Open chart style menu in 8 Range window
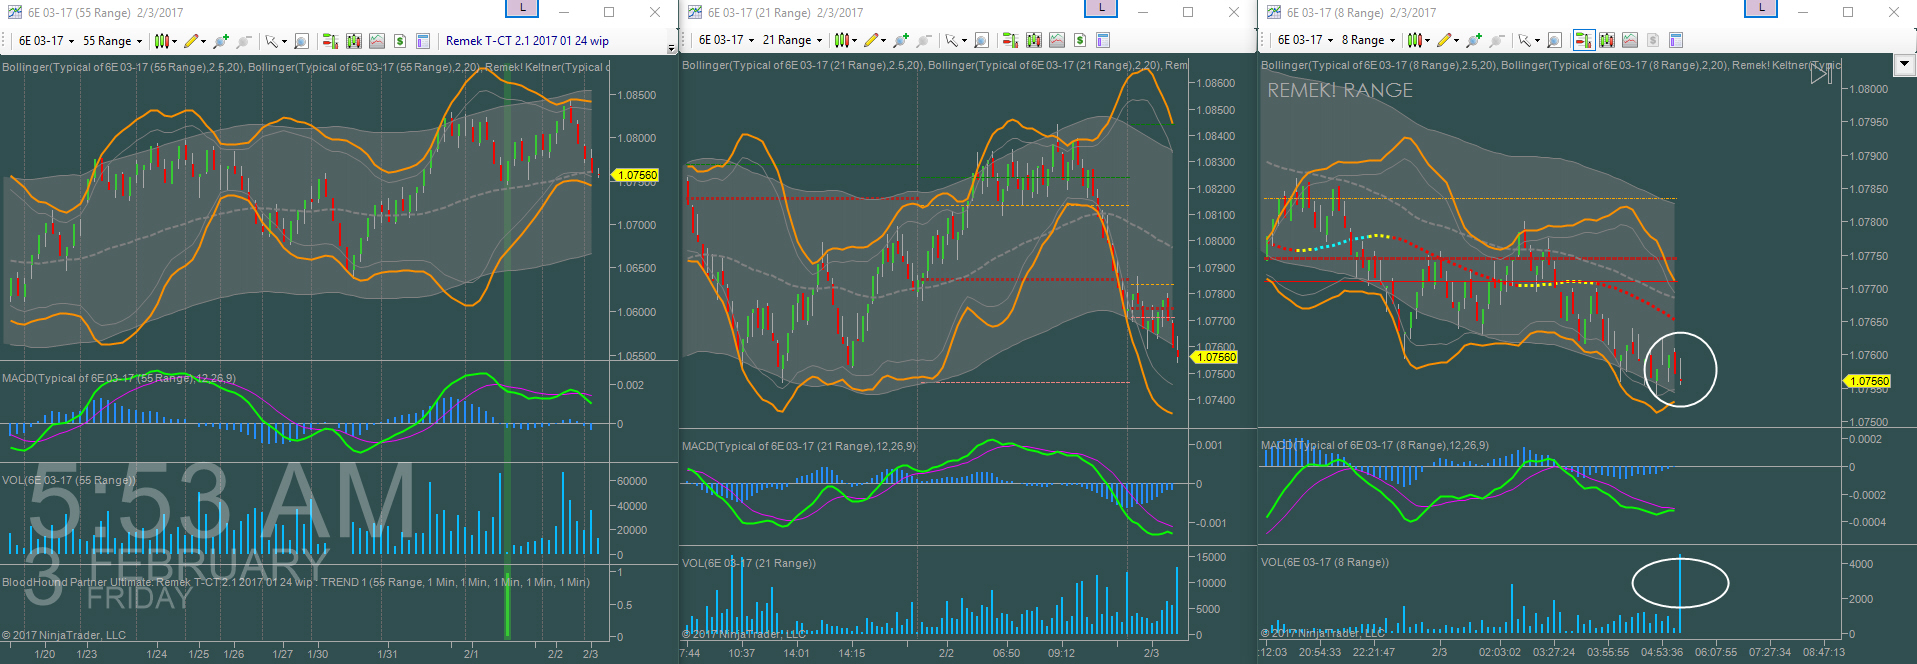 (x=1415, y=40)
